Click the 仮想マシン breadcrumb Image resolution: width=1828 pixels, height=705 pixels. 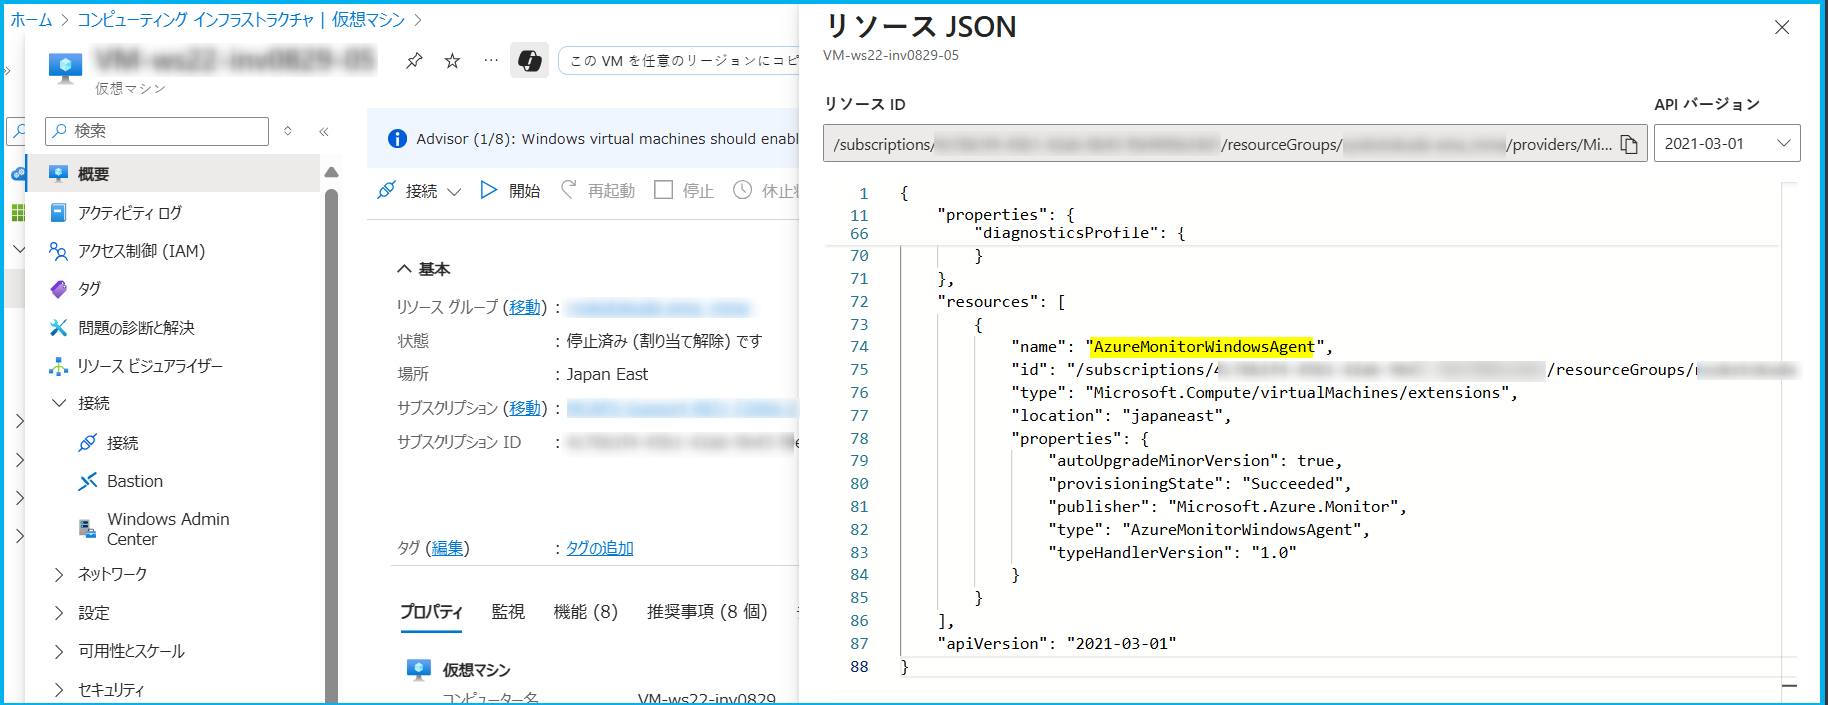tap(368, 20)
